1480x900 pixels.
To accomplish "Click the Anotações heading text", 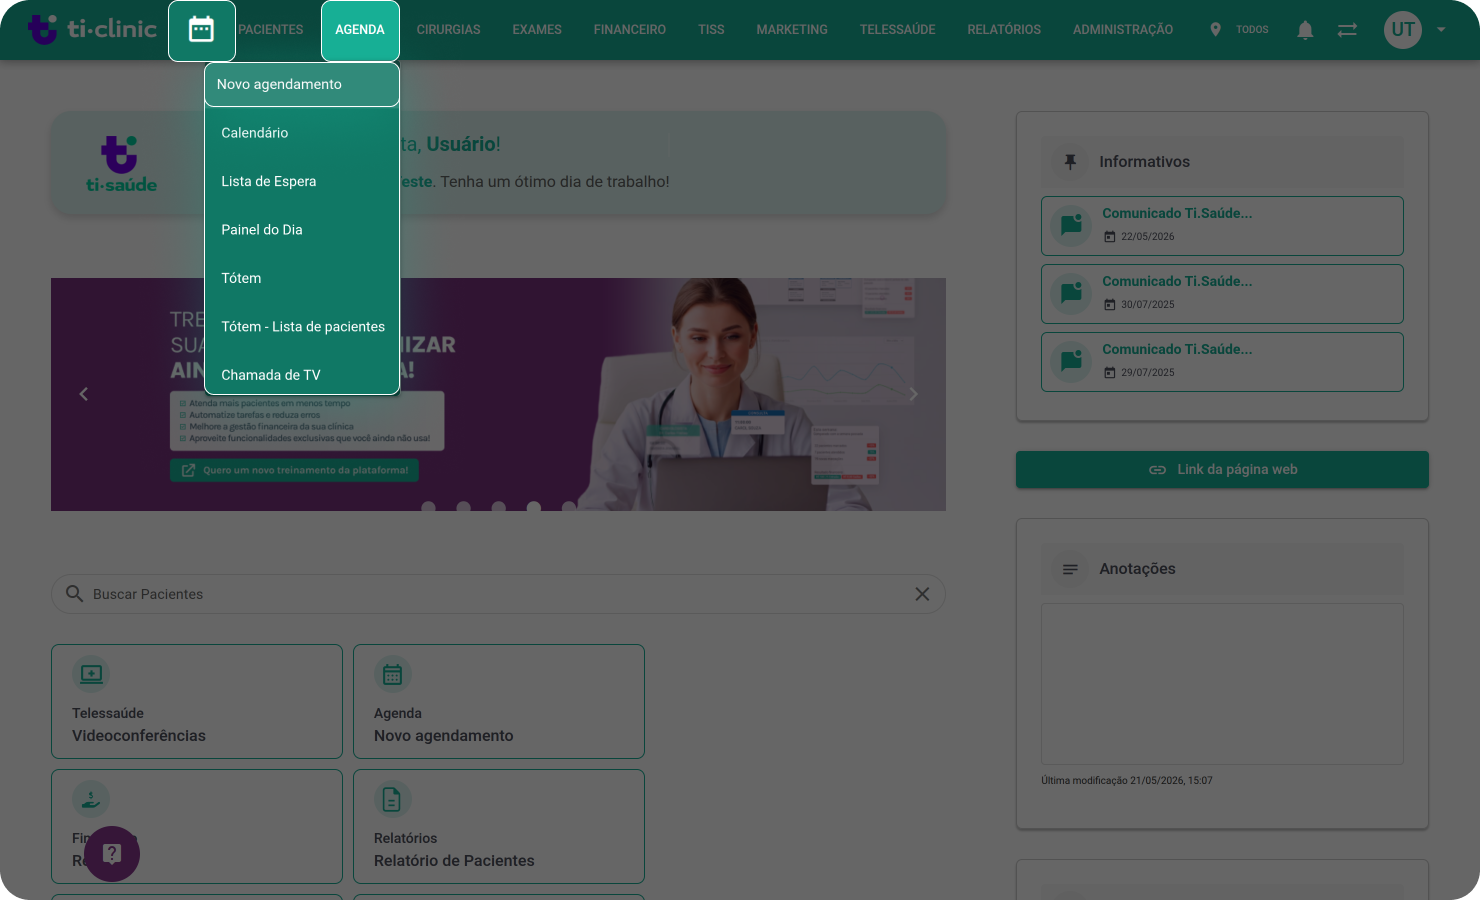I will [1137, 569].
